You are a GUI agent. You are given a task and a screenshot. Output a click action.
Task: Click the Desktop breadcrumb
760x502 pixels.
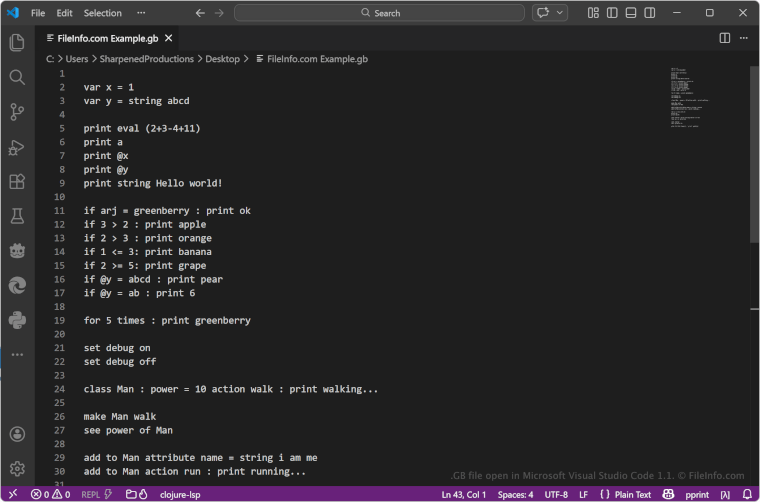[222, 59]
